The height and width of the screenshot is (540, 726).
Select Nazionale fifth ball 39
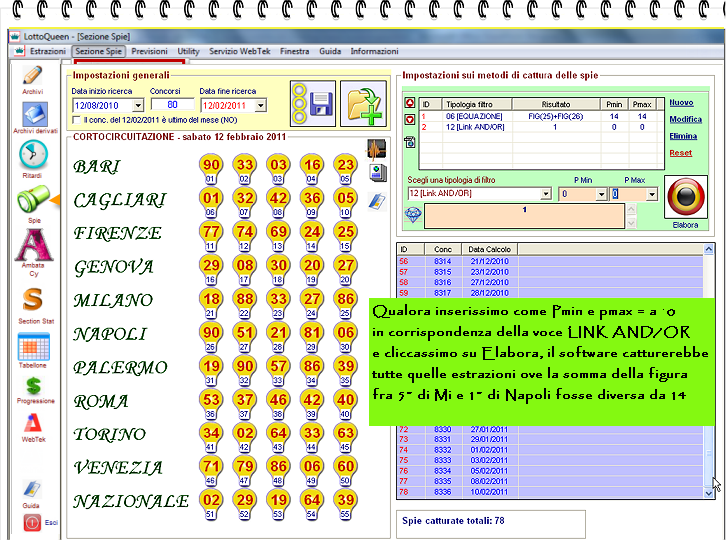[345, 500]
